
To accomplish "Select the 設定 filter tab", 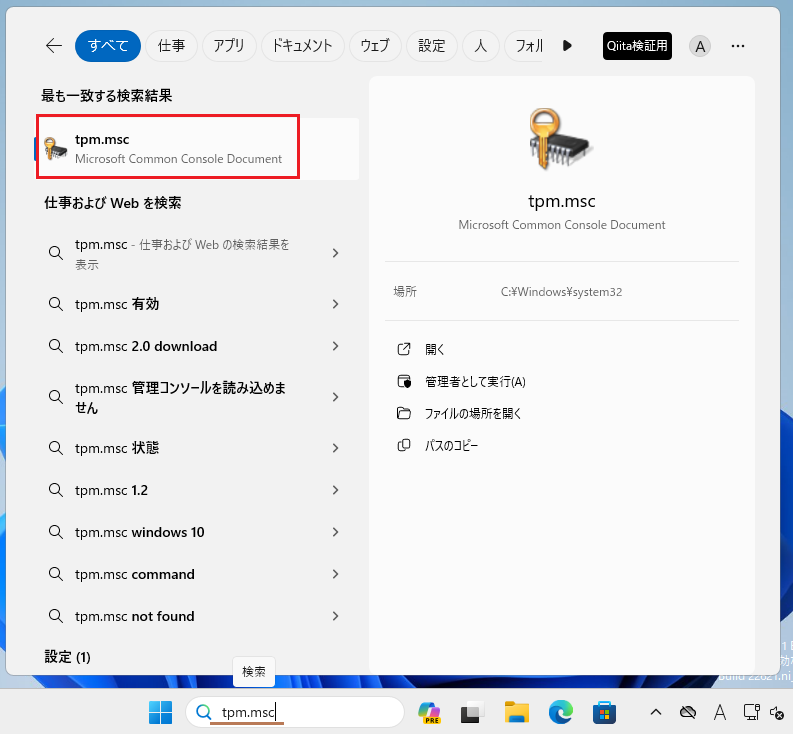I will pos(432,46).
